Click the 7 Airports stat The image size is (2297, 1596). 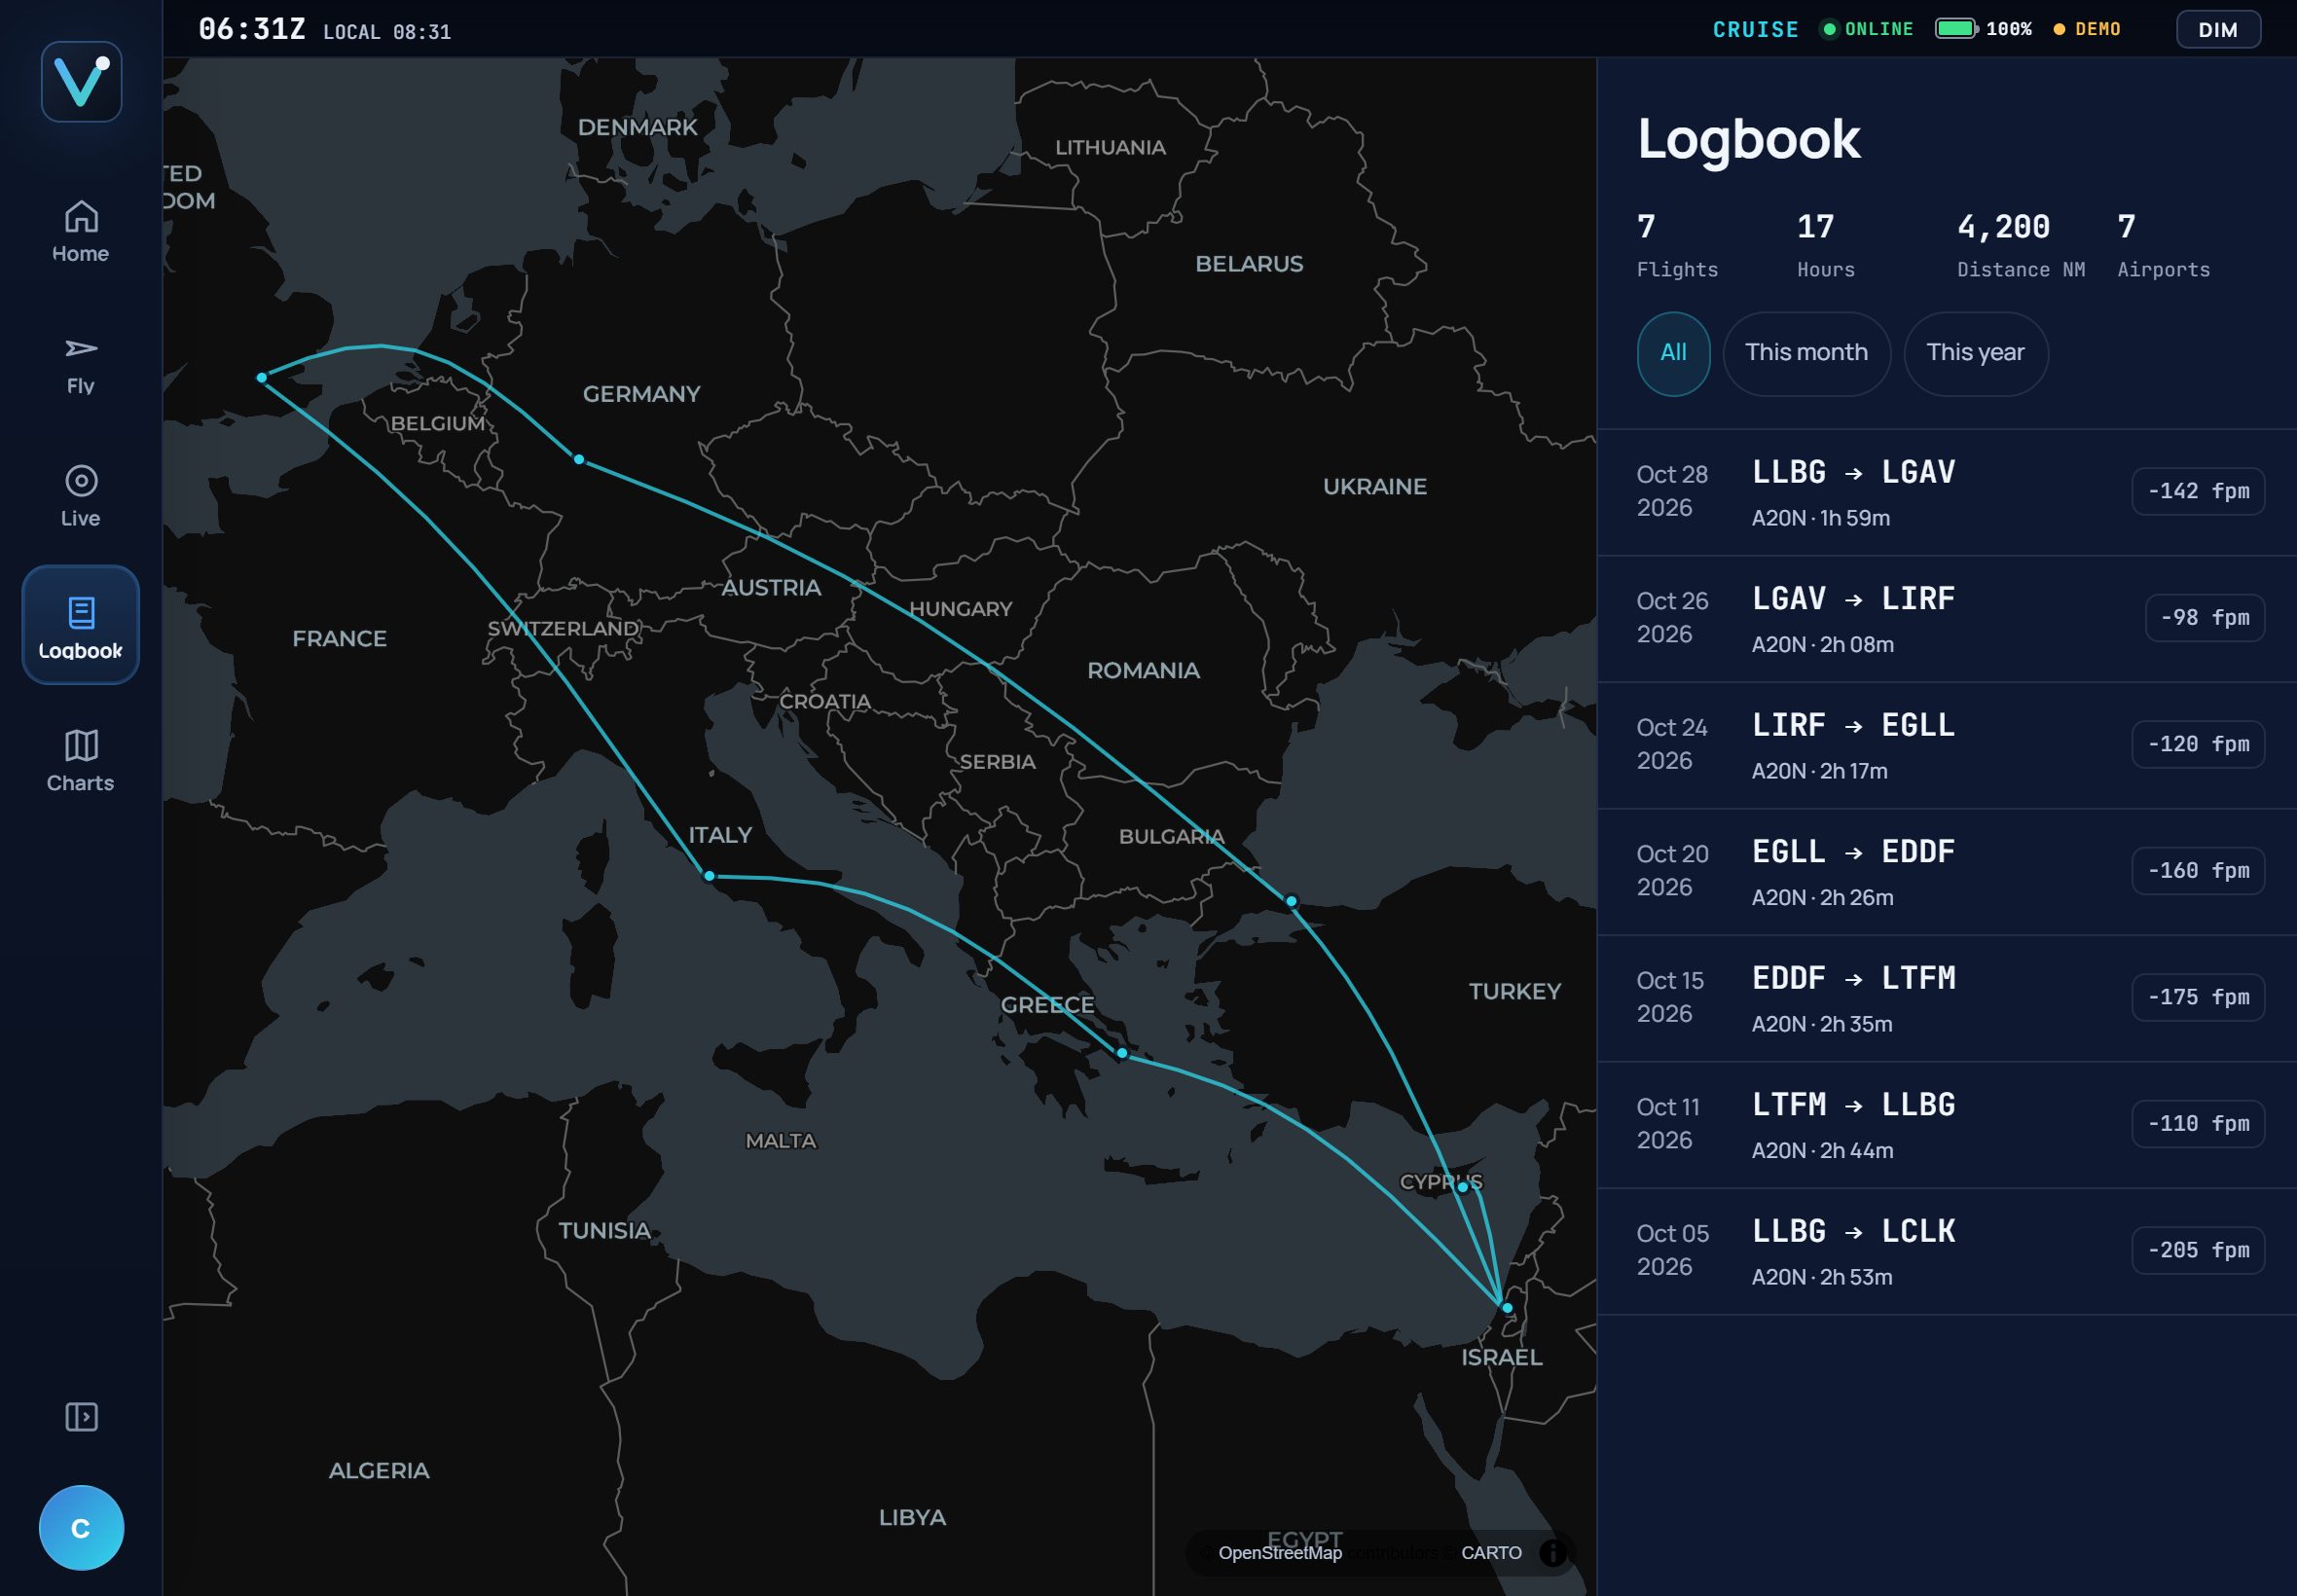pyautogui.click(x=2163, y=245)
